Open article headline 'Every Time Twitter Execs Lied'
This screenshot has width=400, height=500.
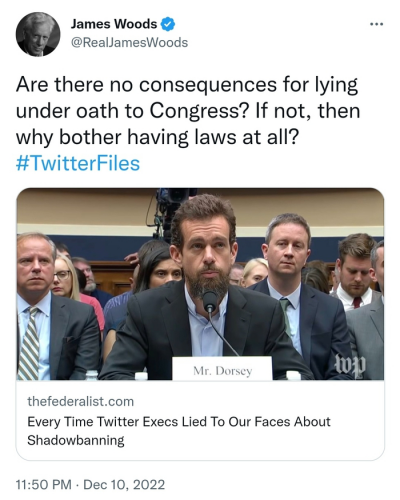point(179,431)
